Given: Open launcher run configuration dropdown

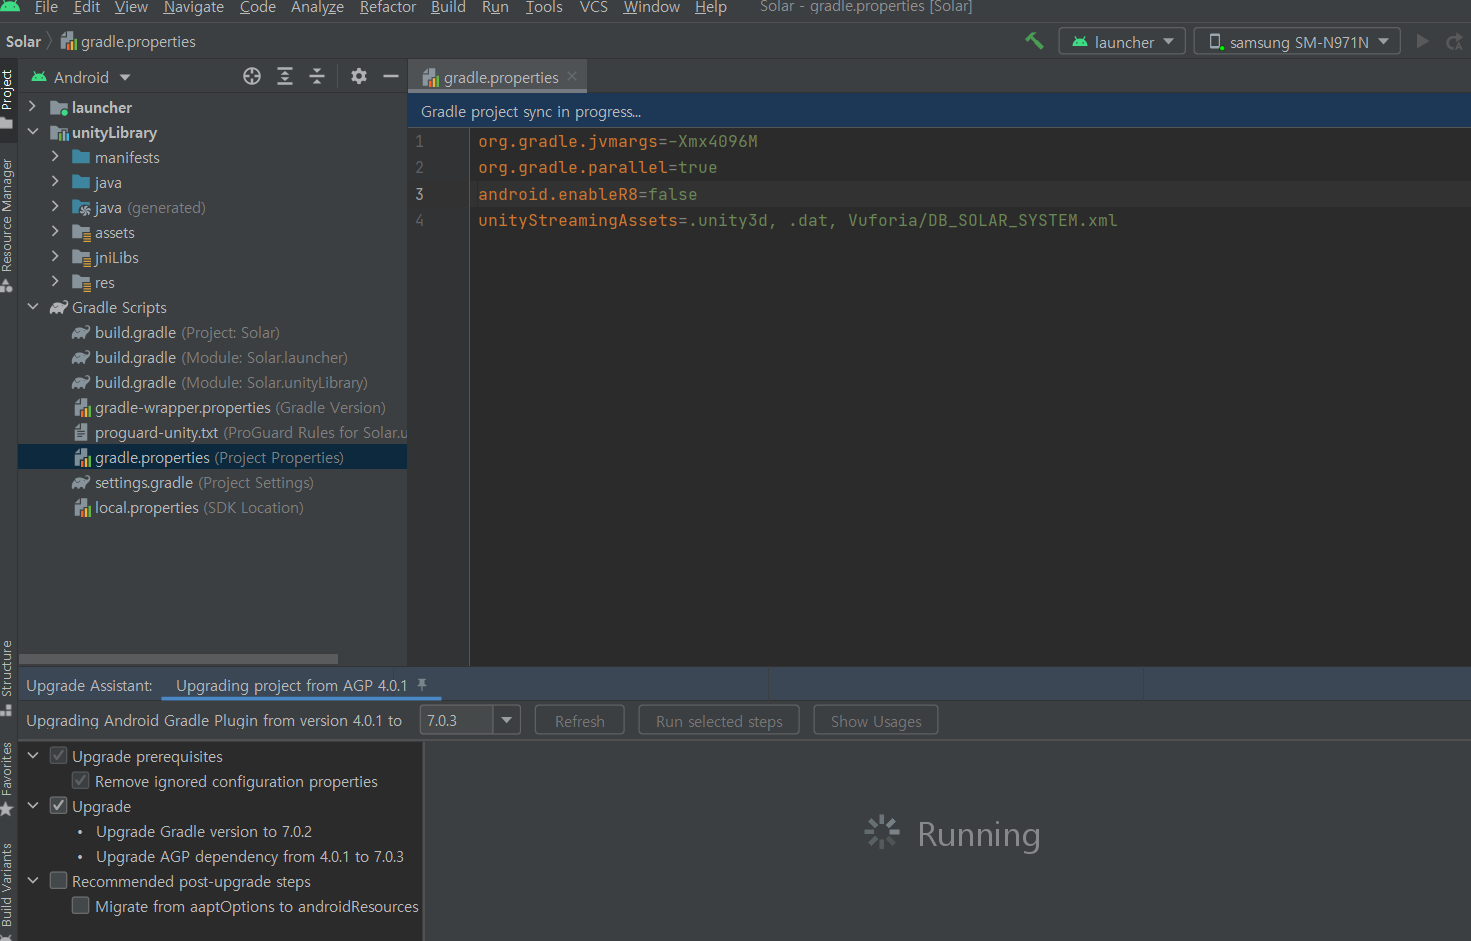Looking at the screenshot, I should (1122, 41).
